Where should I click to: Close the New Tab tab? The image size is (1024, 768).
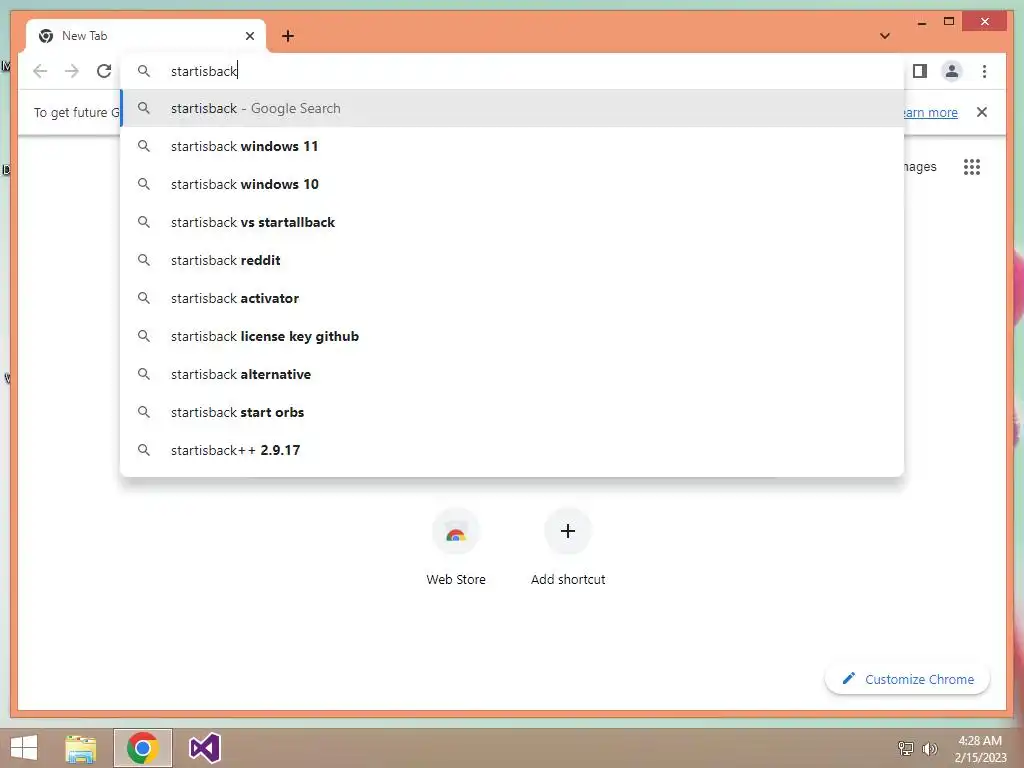coord(249,36)
